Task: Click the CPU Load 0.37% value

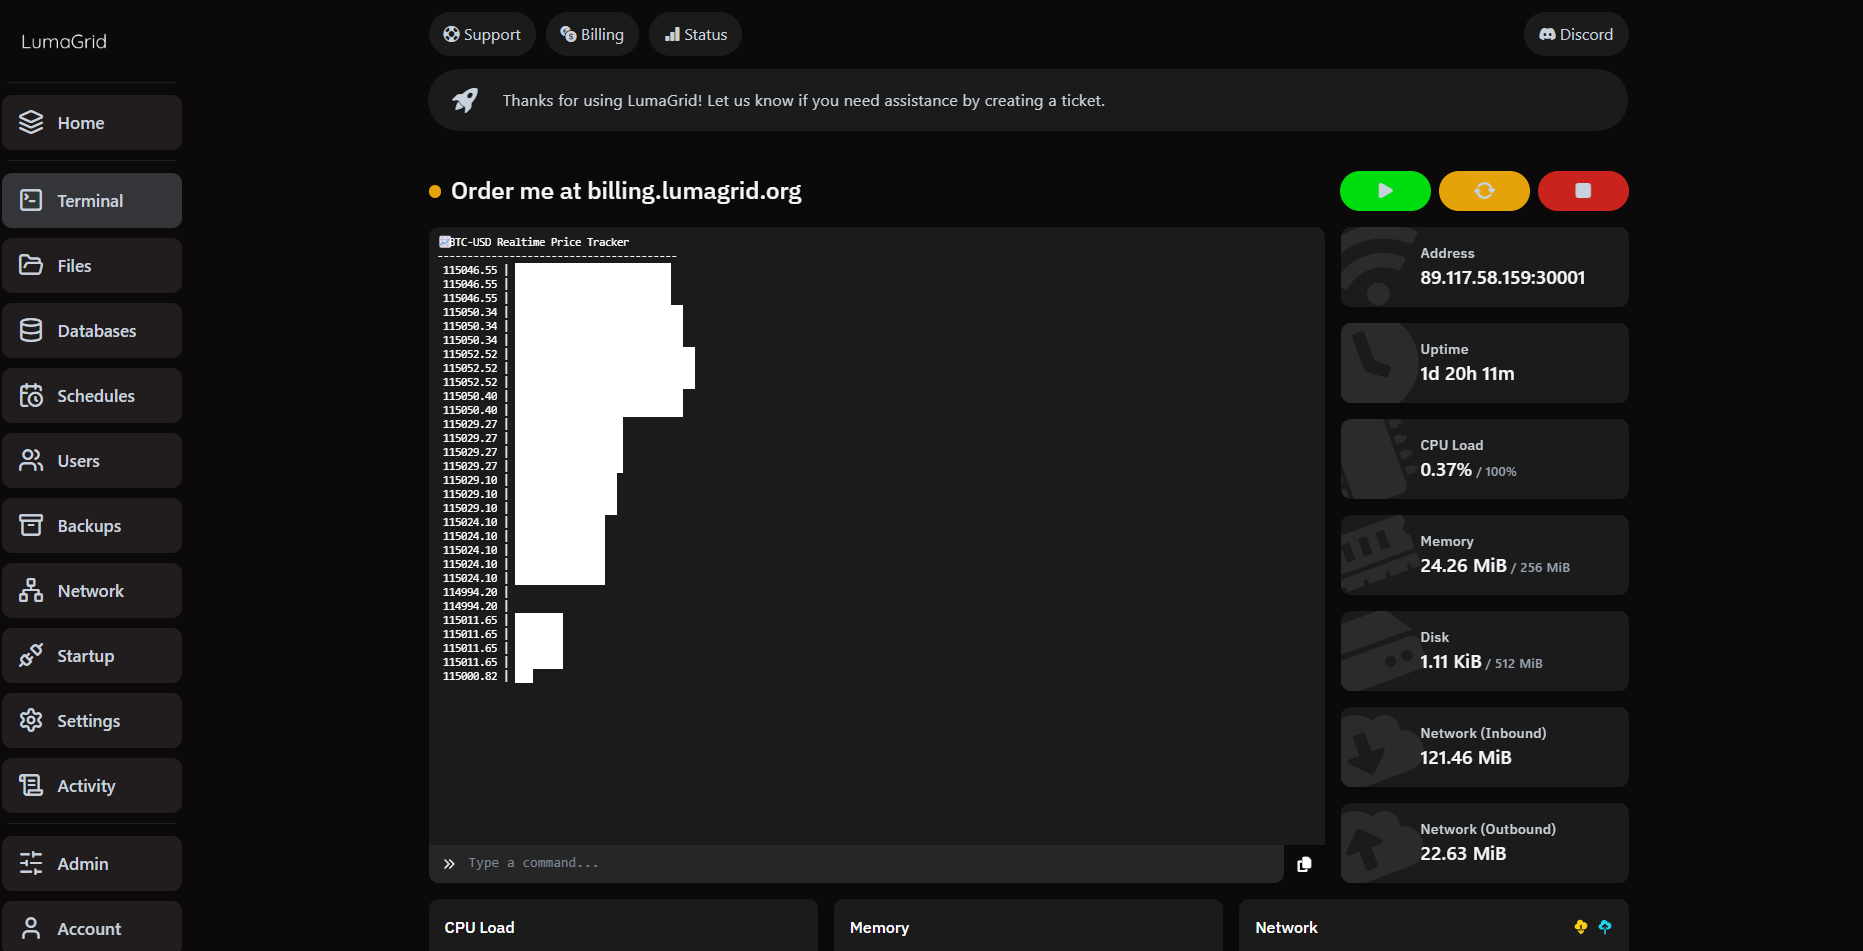Action: pyautogui.click(x=1446, y=470)
